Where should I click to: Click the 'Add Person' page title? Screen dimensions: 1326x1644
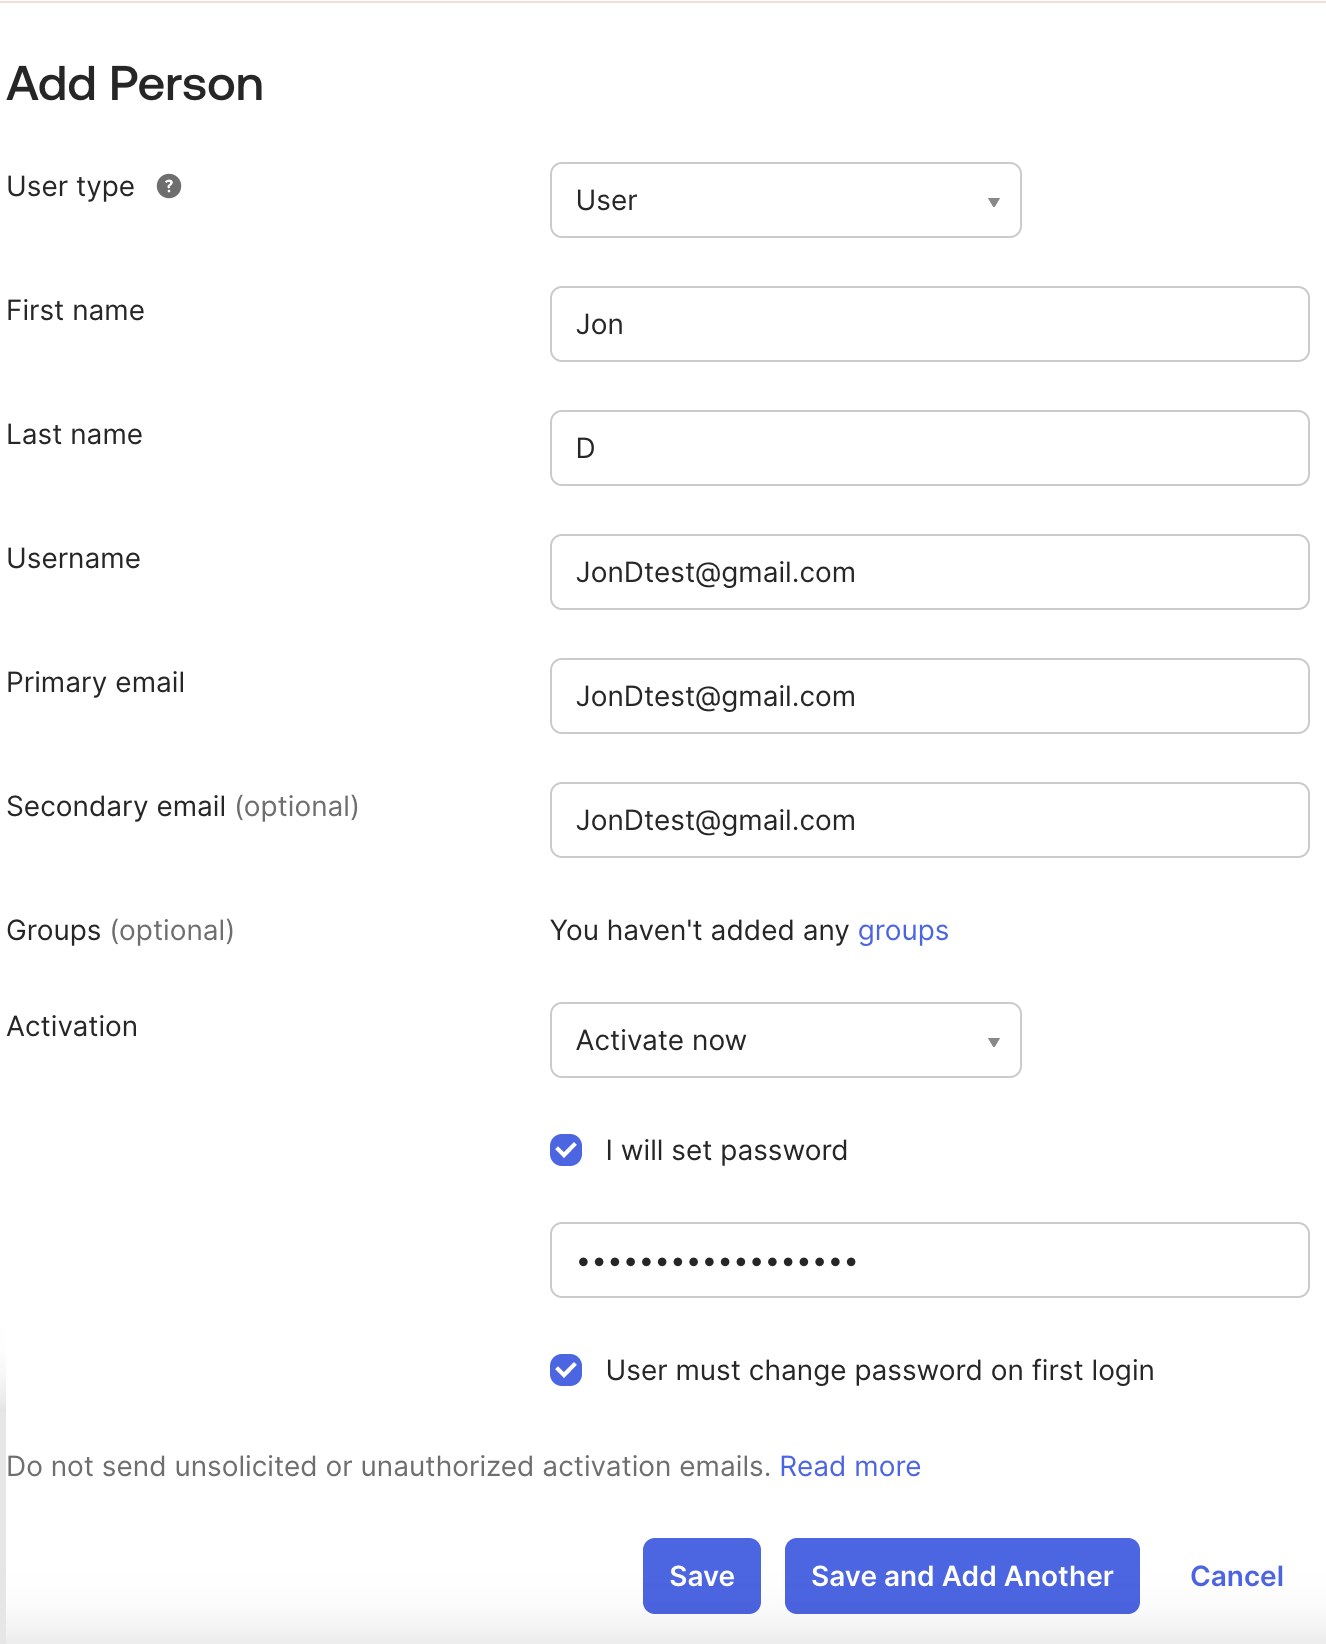click(x=134, y=84)
